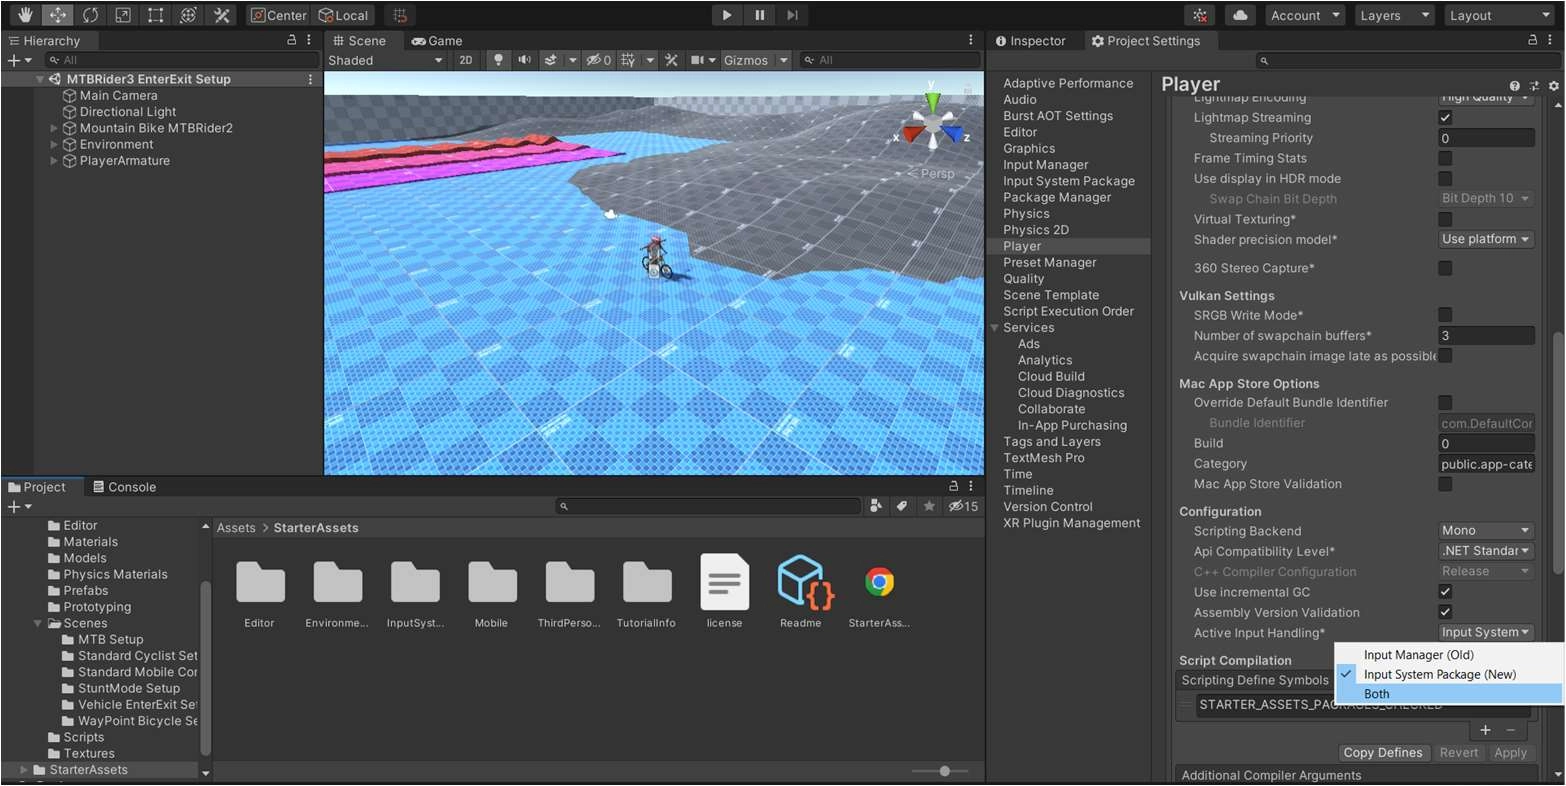1566x786 pixels.
Task: Click the Step frame button
Action: tap(793, 15)
